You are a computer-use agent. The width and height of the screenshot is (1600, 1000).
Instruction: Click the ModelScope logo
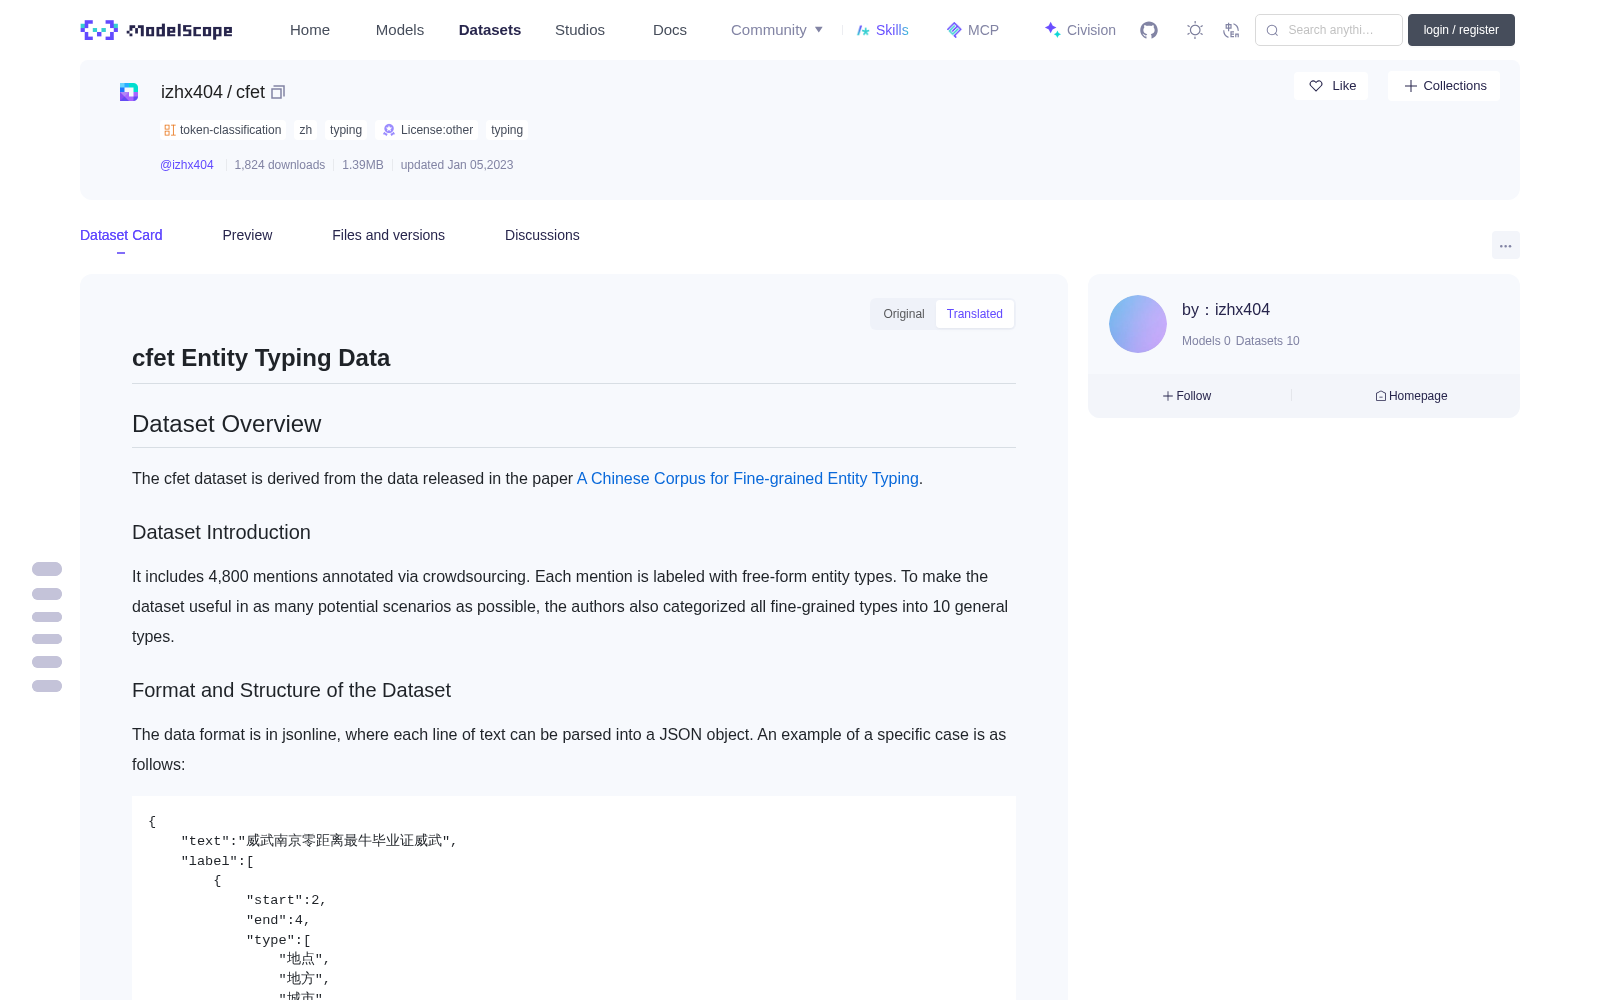coord(157,30)
